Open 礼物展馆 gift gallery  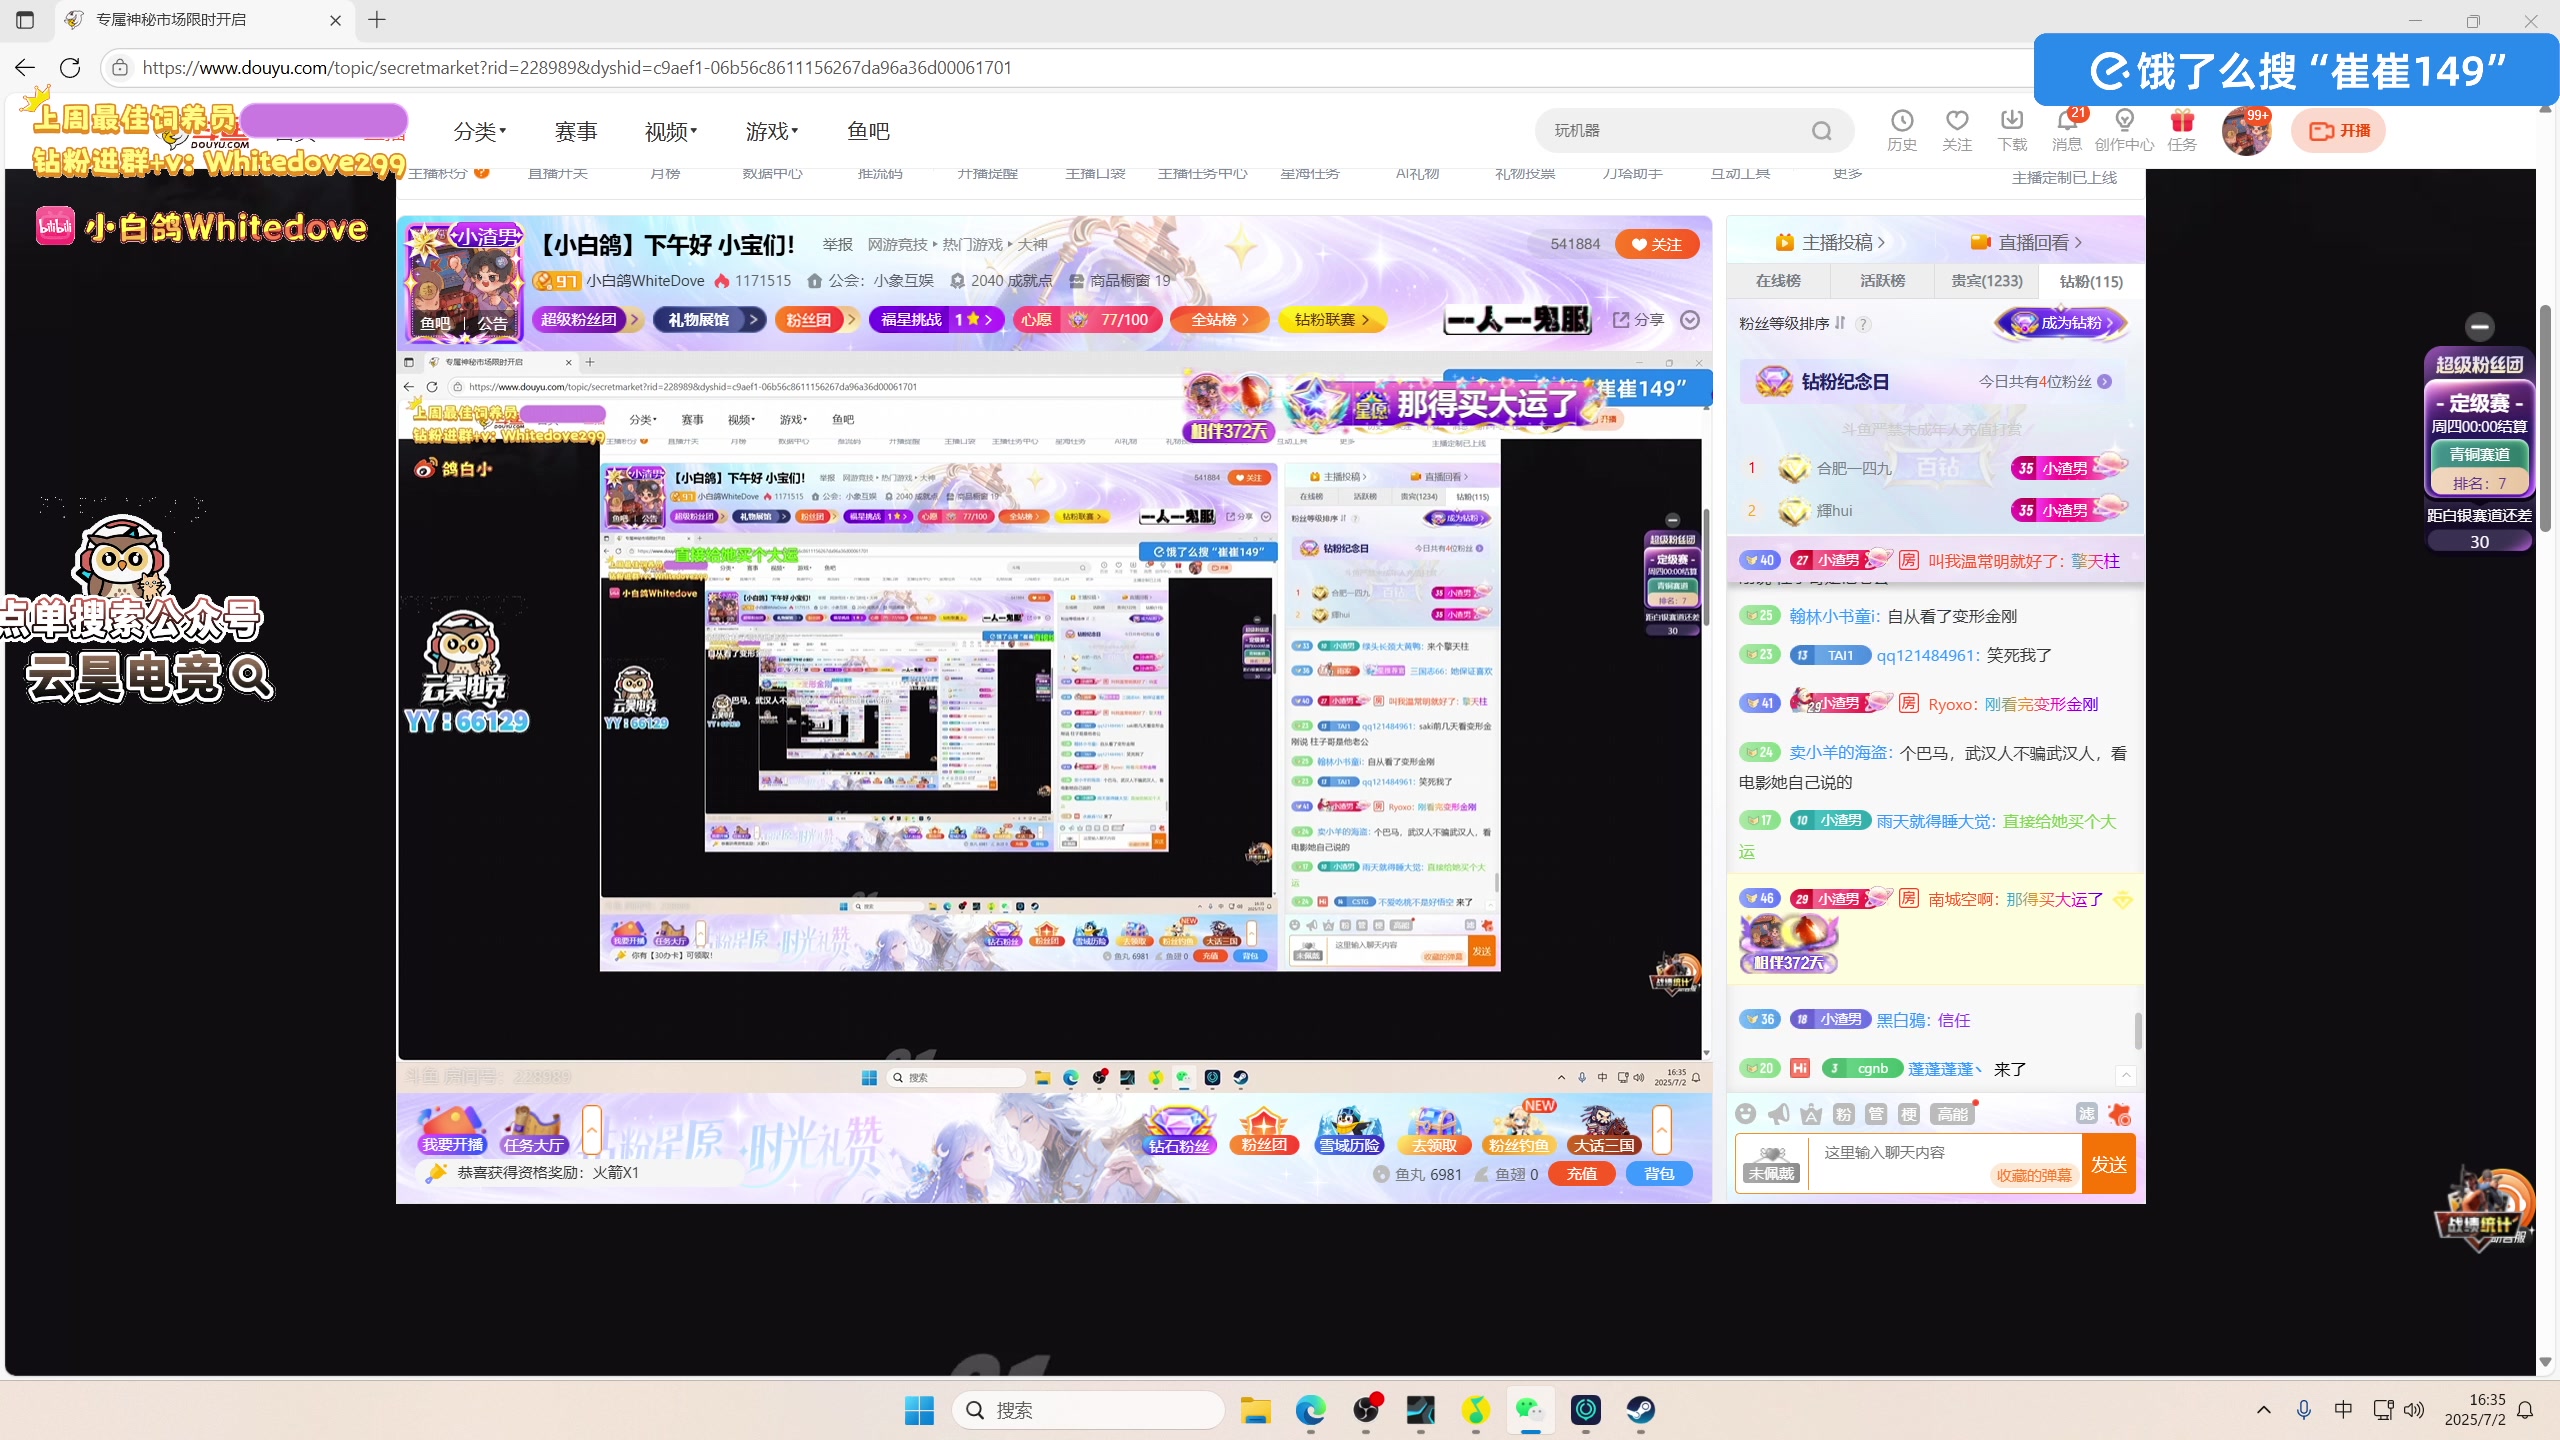click(709, 319)
